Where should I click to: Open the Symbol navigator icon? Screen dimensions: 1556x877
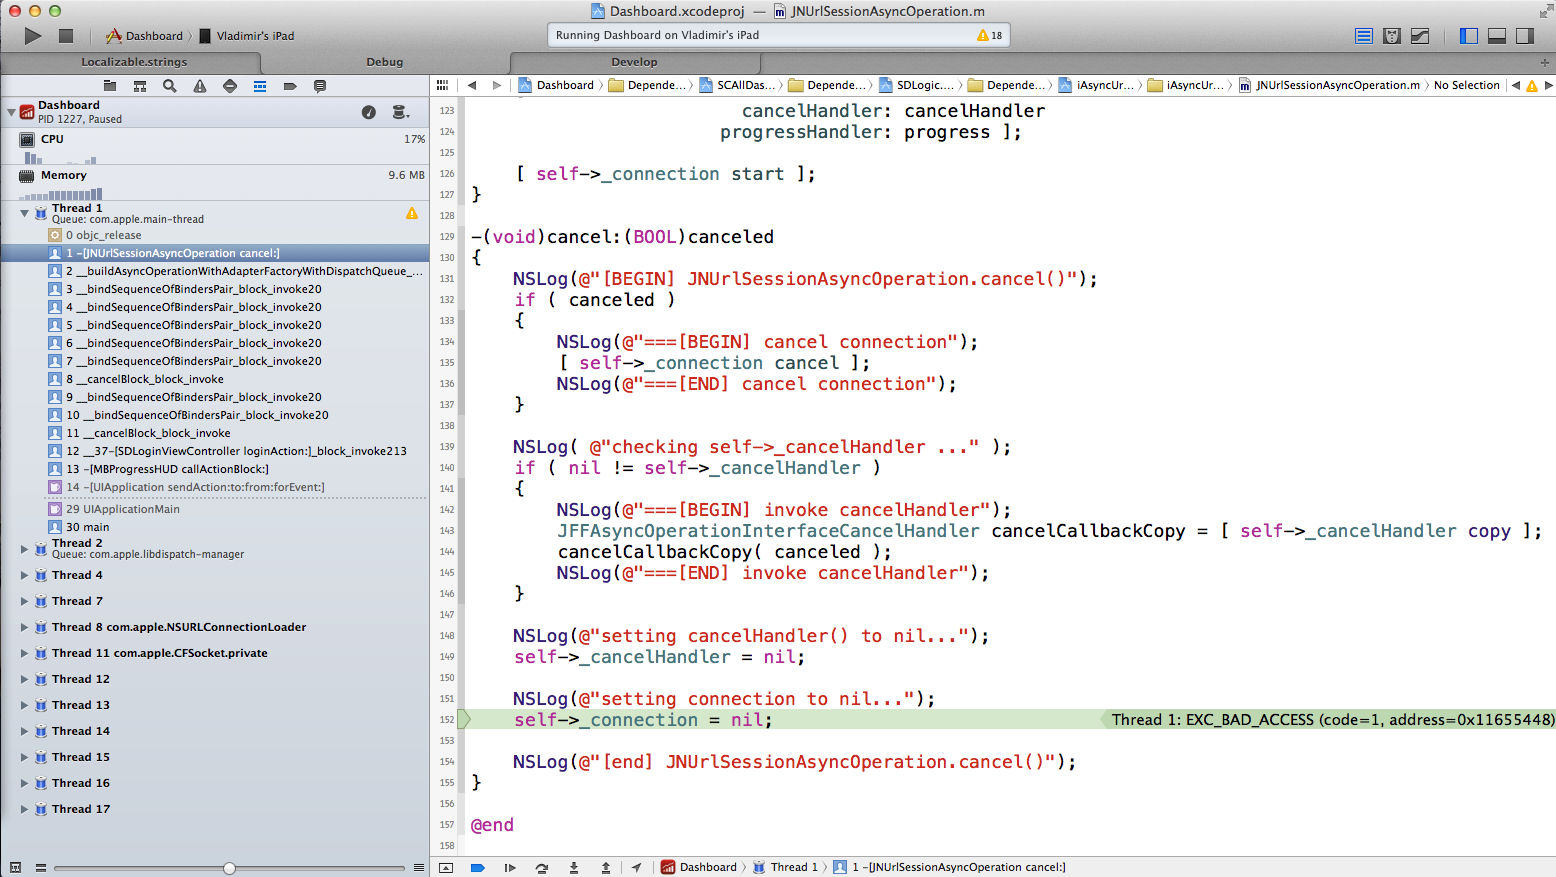(140, 86)
